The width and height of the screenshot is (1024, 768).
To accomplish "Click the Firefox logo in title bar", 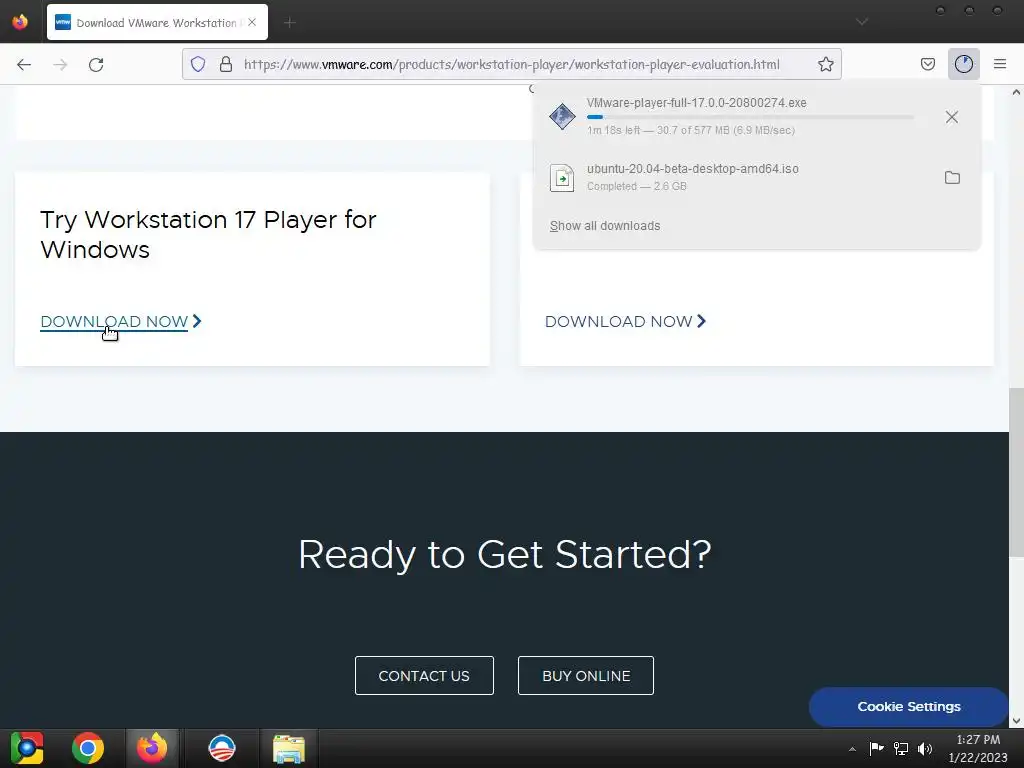I will [x=20, y=22].
